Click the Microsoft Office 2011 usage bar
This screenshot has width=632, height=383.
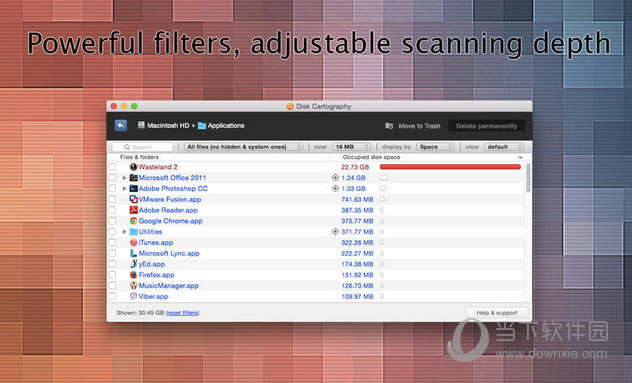point(384,178)
